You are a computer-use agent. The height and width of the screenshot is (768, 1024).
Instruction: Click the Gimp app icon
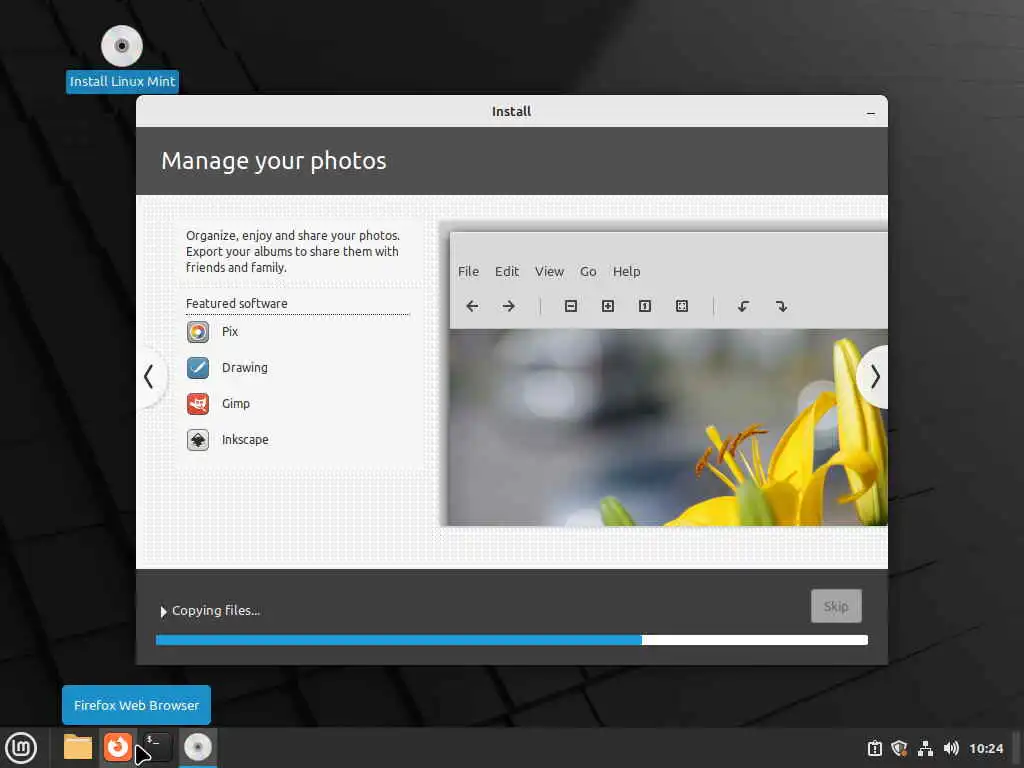(198, 404)
